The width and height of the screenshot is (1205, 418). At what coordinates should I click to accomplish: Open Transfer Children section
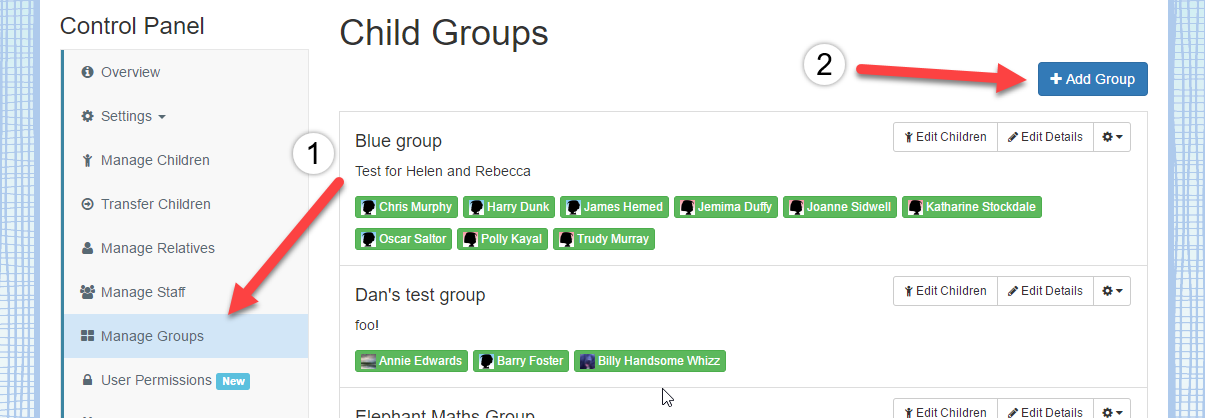[x=186, y=204]
